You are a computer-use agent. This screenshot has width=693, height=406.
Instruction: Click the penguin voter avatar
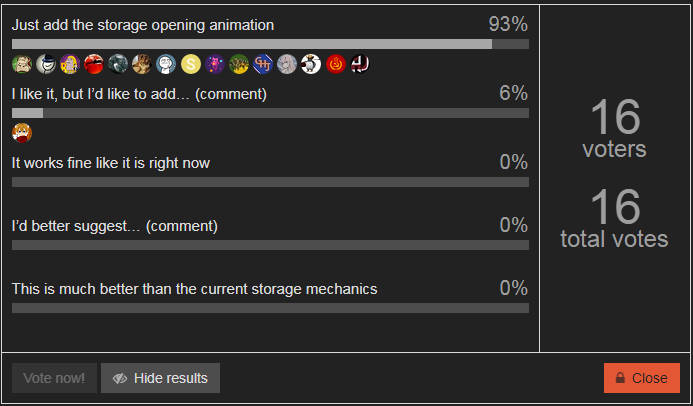[x=311, y=65]
